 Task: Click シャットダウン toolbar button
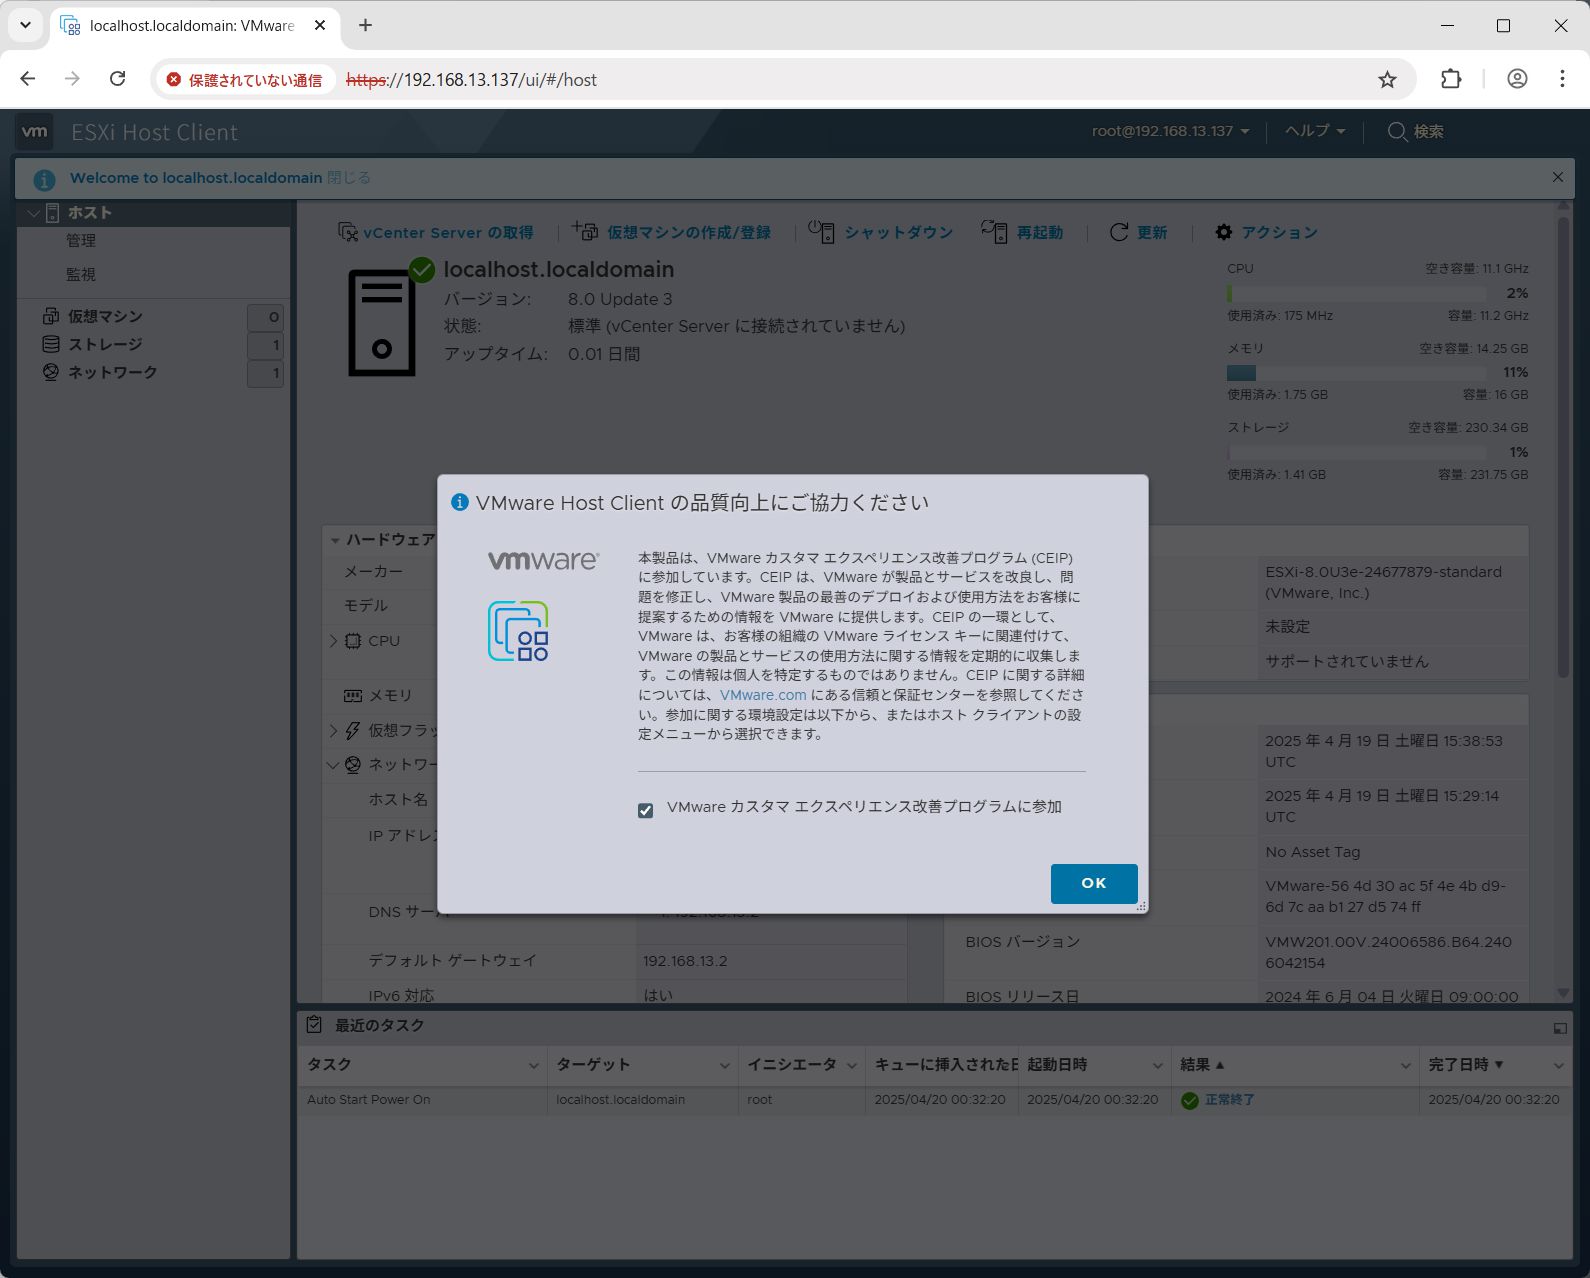click(880, 232)
